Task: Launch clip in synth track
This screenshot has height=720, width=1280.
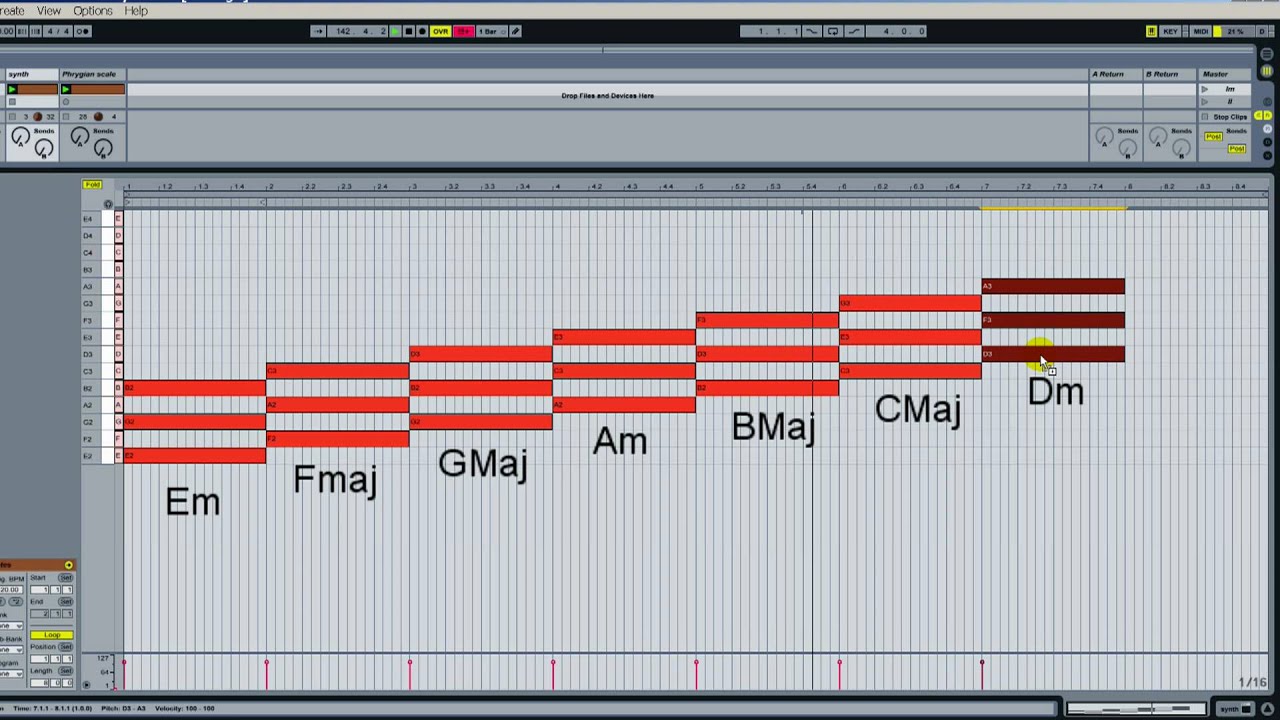Action: coord(12,90)
